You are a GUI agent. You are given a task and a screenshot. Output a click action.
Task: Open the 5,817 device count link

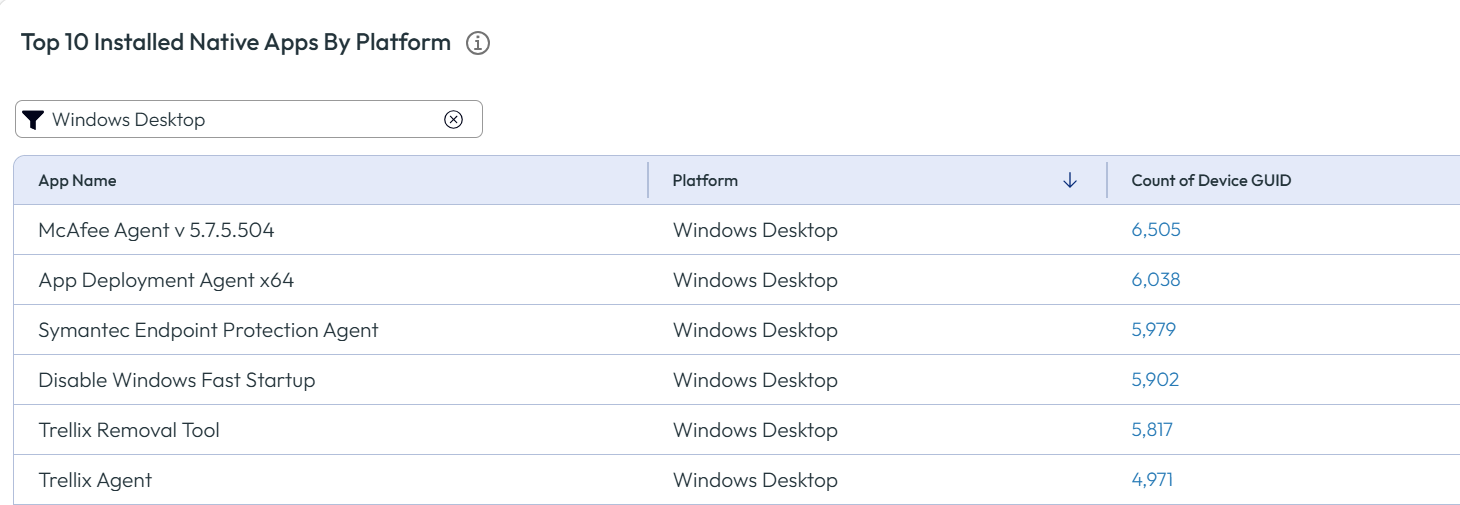(x=1152, y=430)
